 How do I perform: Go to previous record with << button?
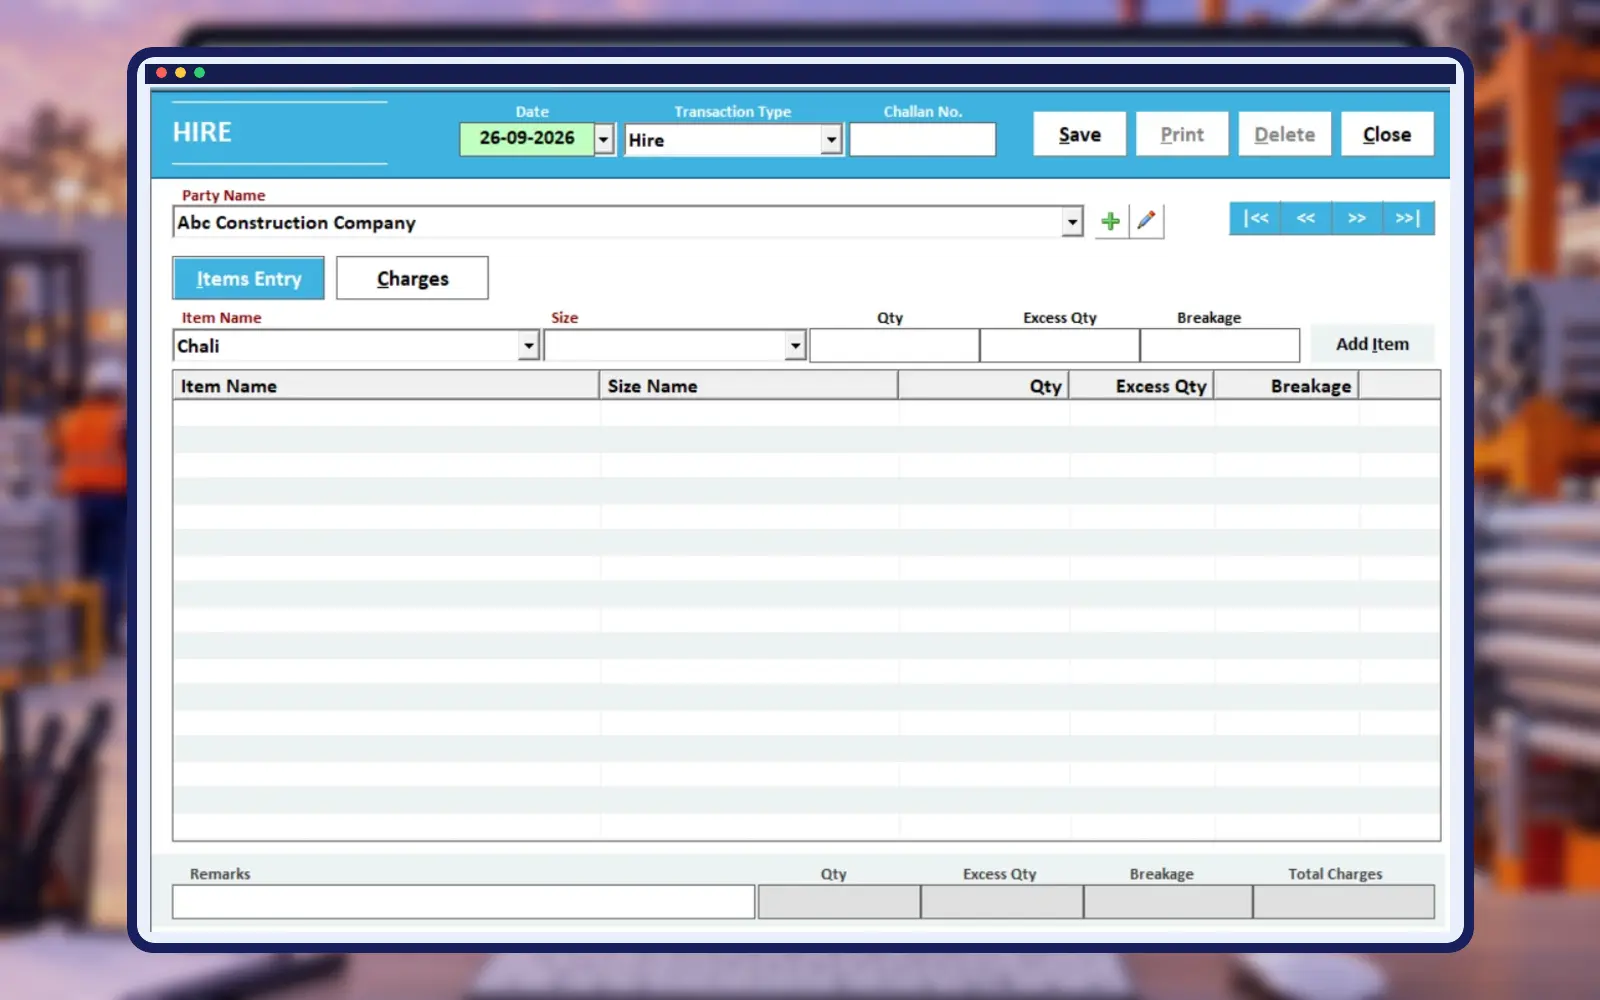1306,218
